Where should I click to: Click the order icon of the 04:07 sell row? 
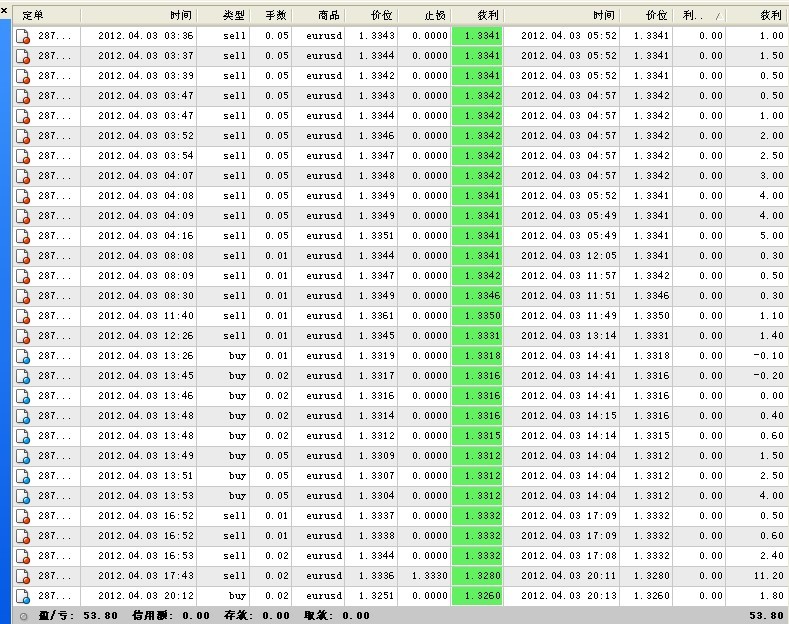[23, 176]
